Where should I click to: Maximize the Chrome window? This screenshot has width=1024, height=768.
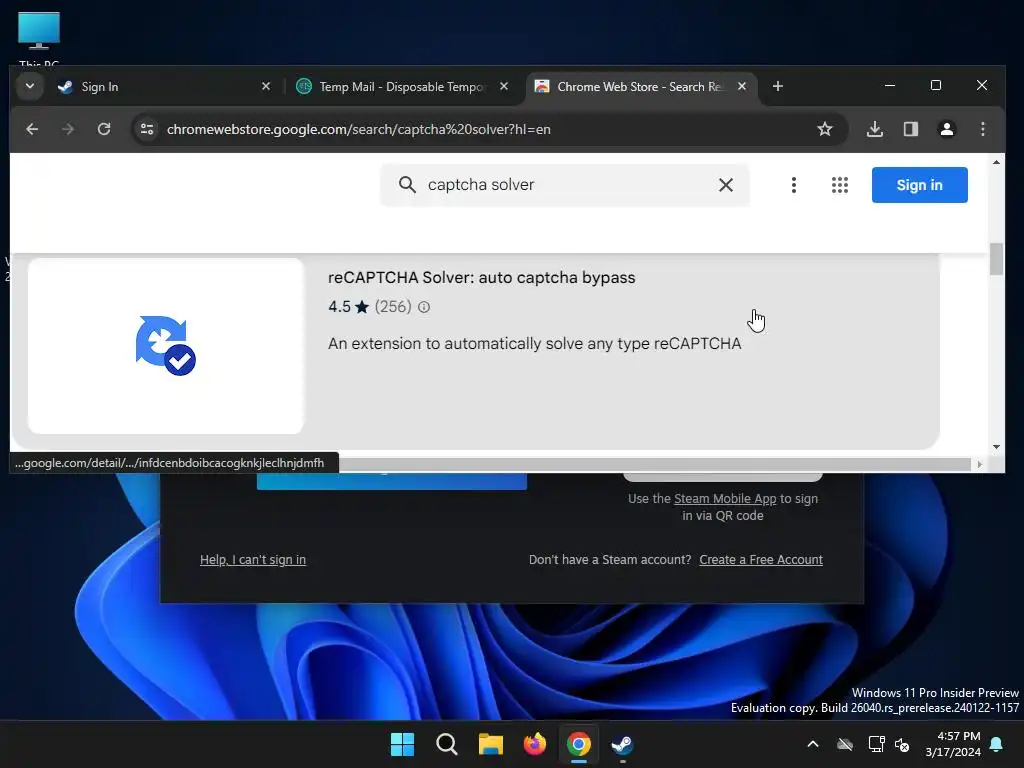click(x=936, y=86)
